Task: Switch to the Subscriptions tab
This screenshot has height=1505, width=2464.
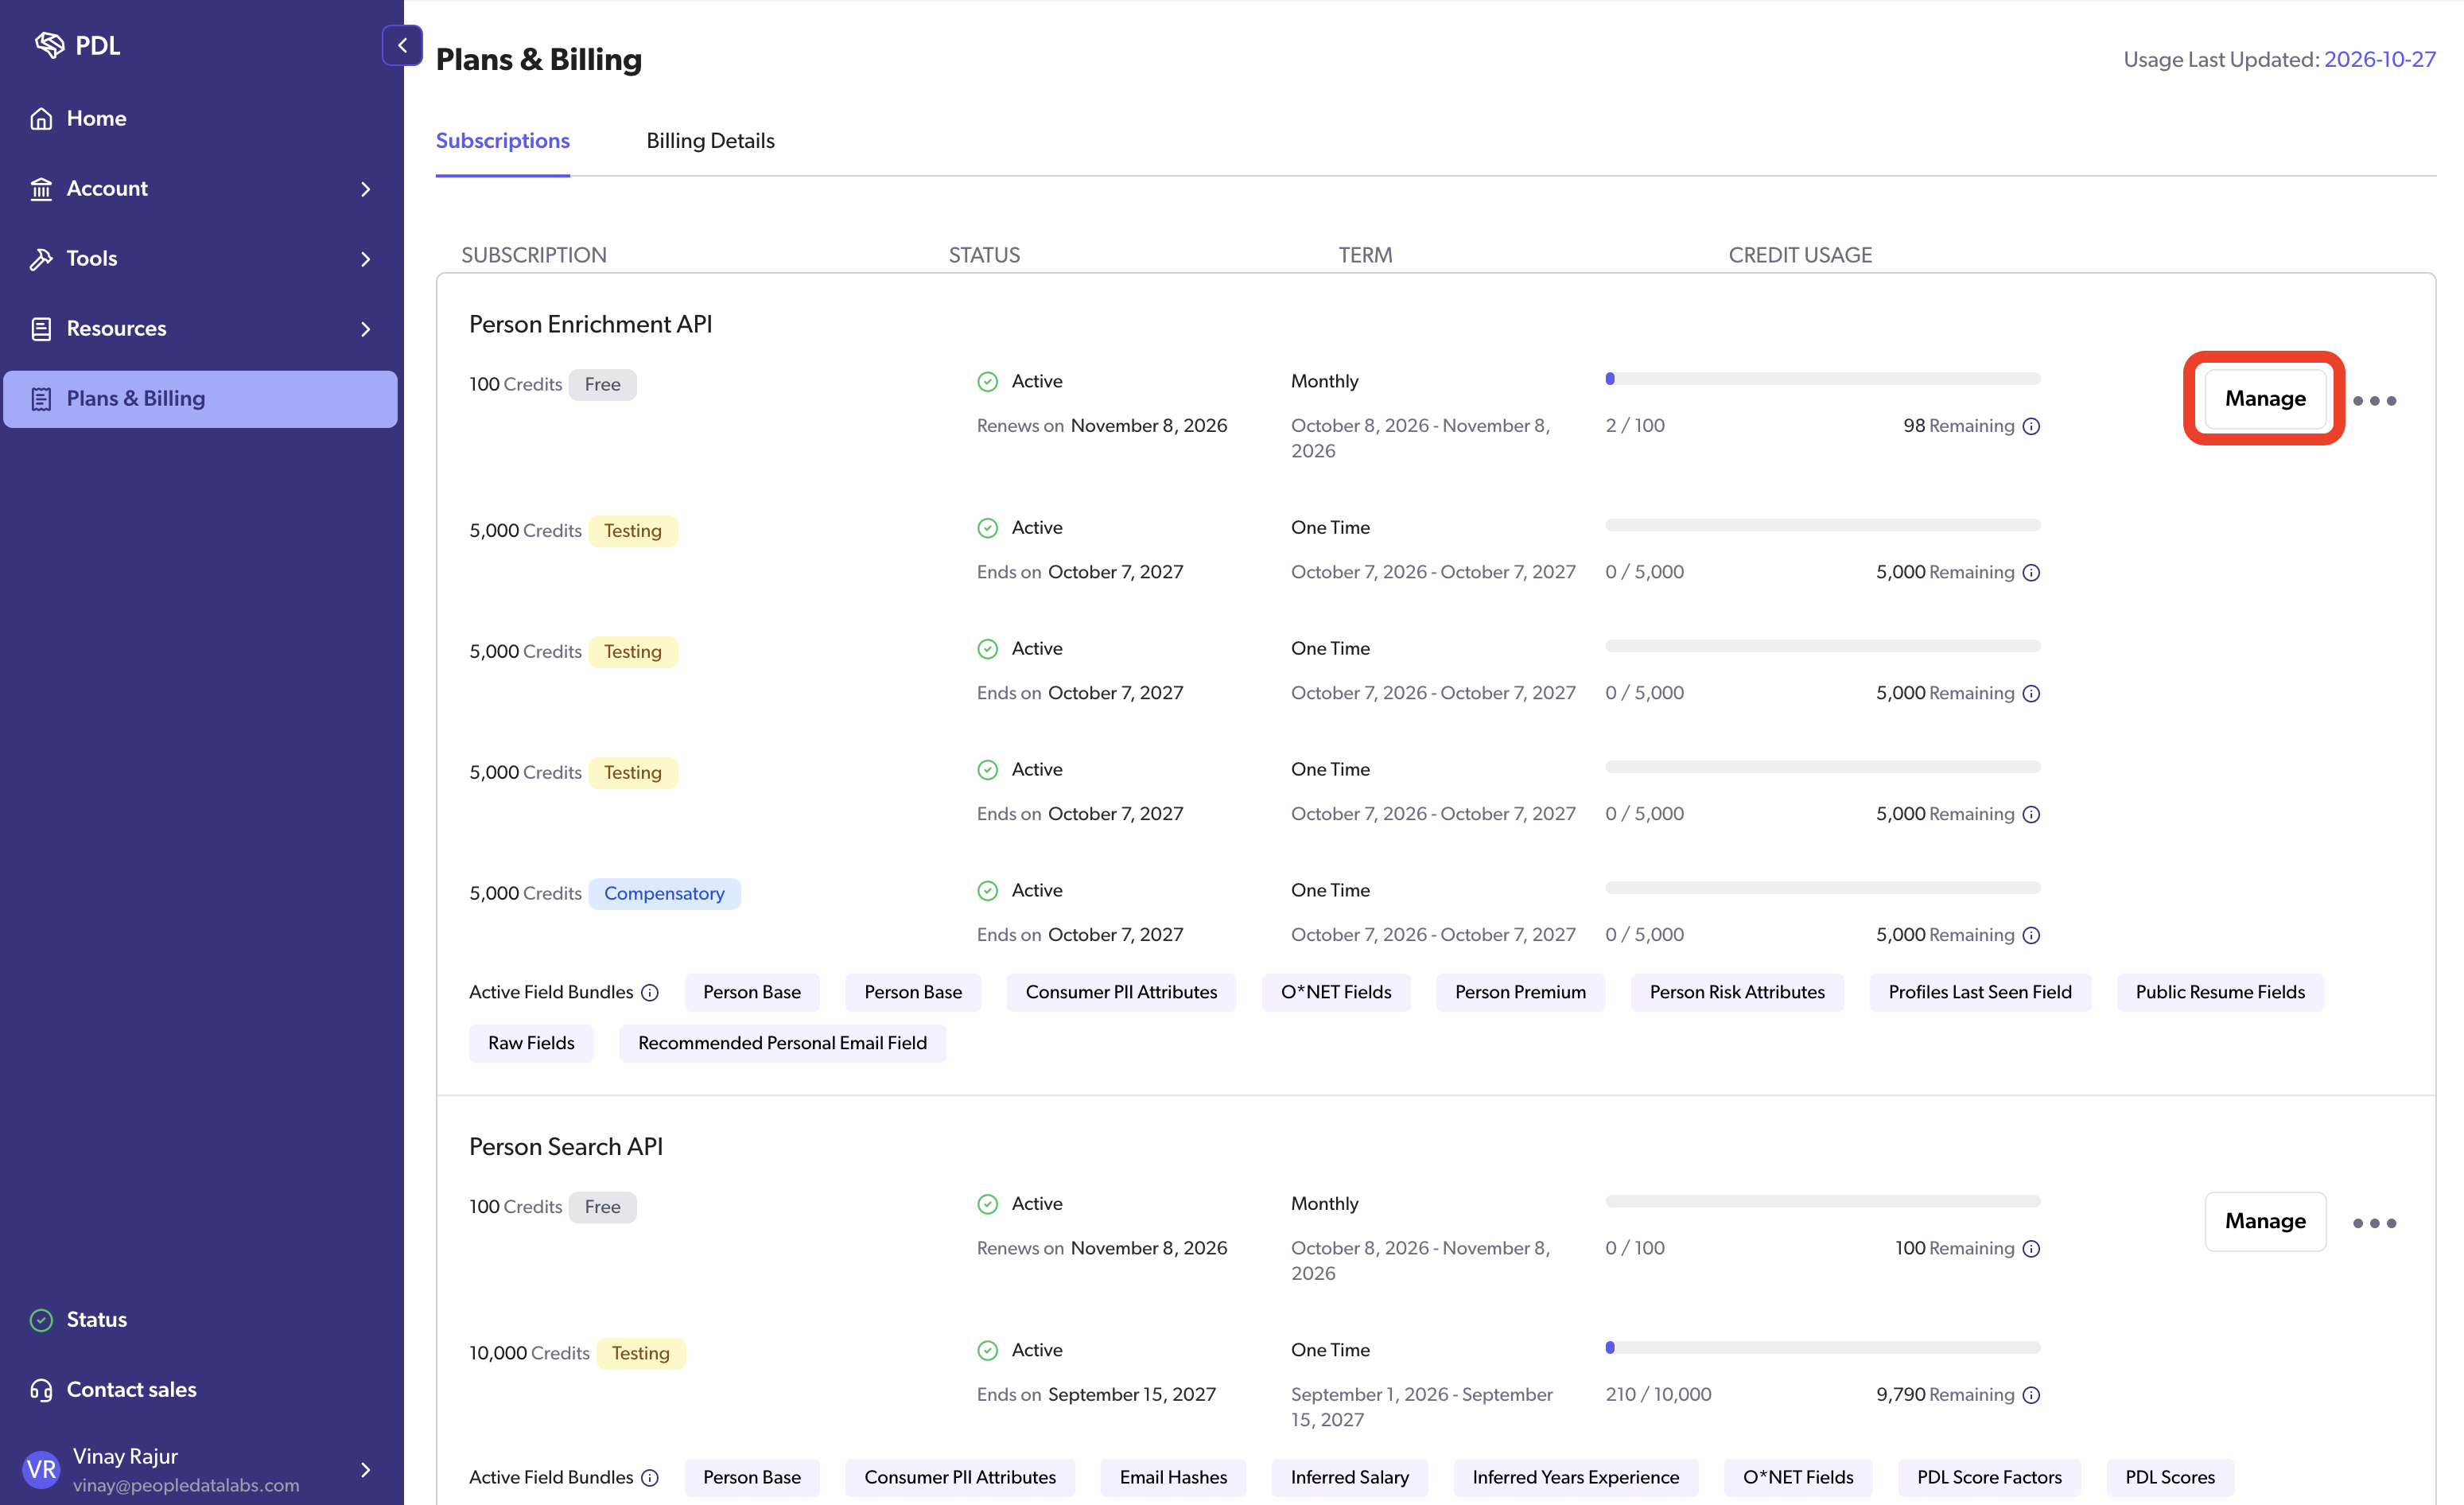Action: coord(502,141)
